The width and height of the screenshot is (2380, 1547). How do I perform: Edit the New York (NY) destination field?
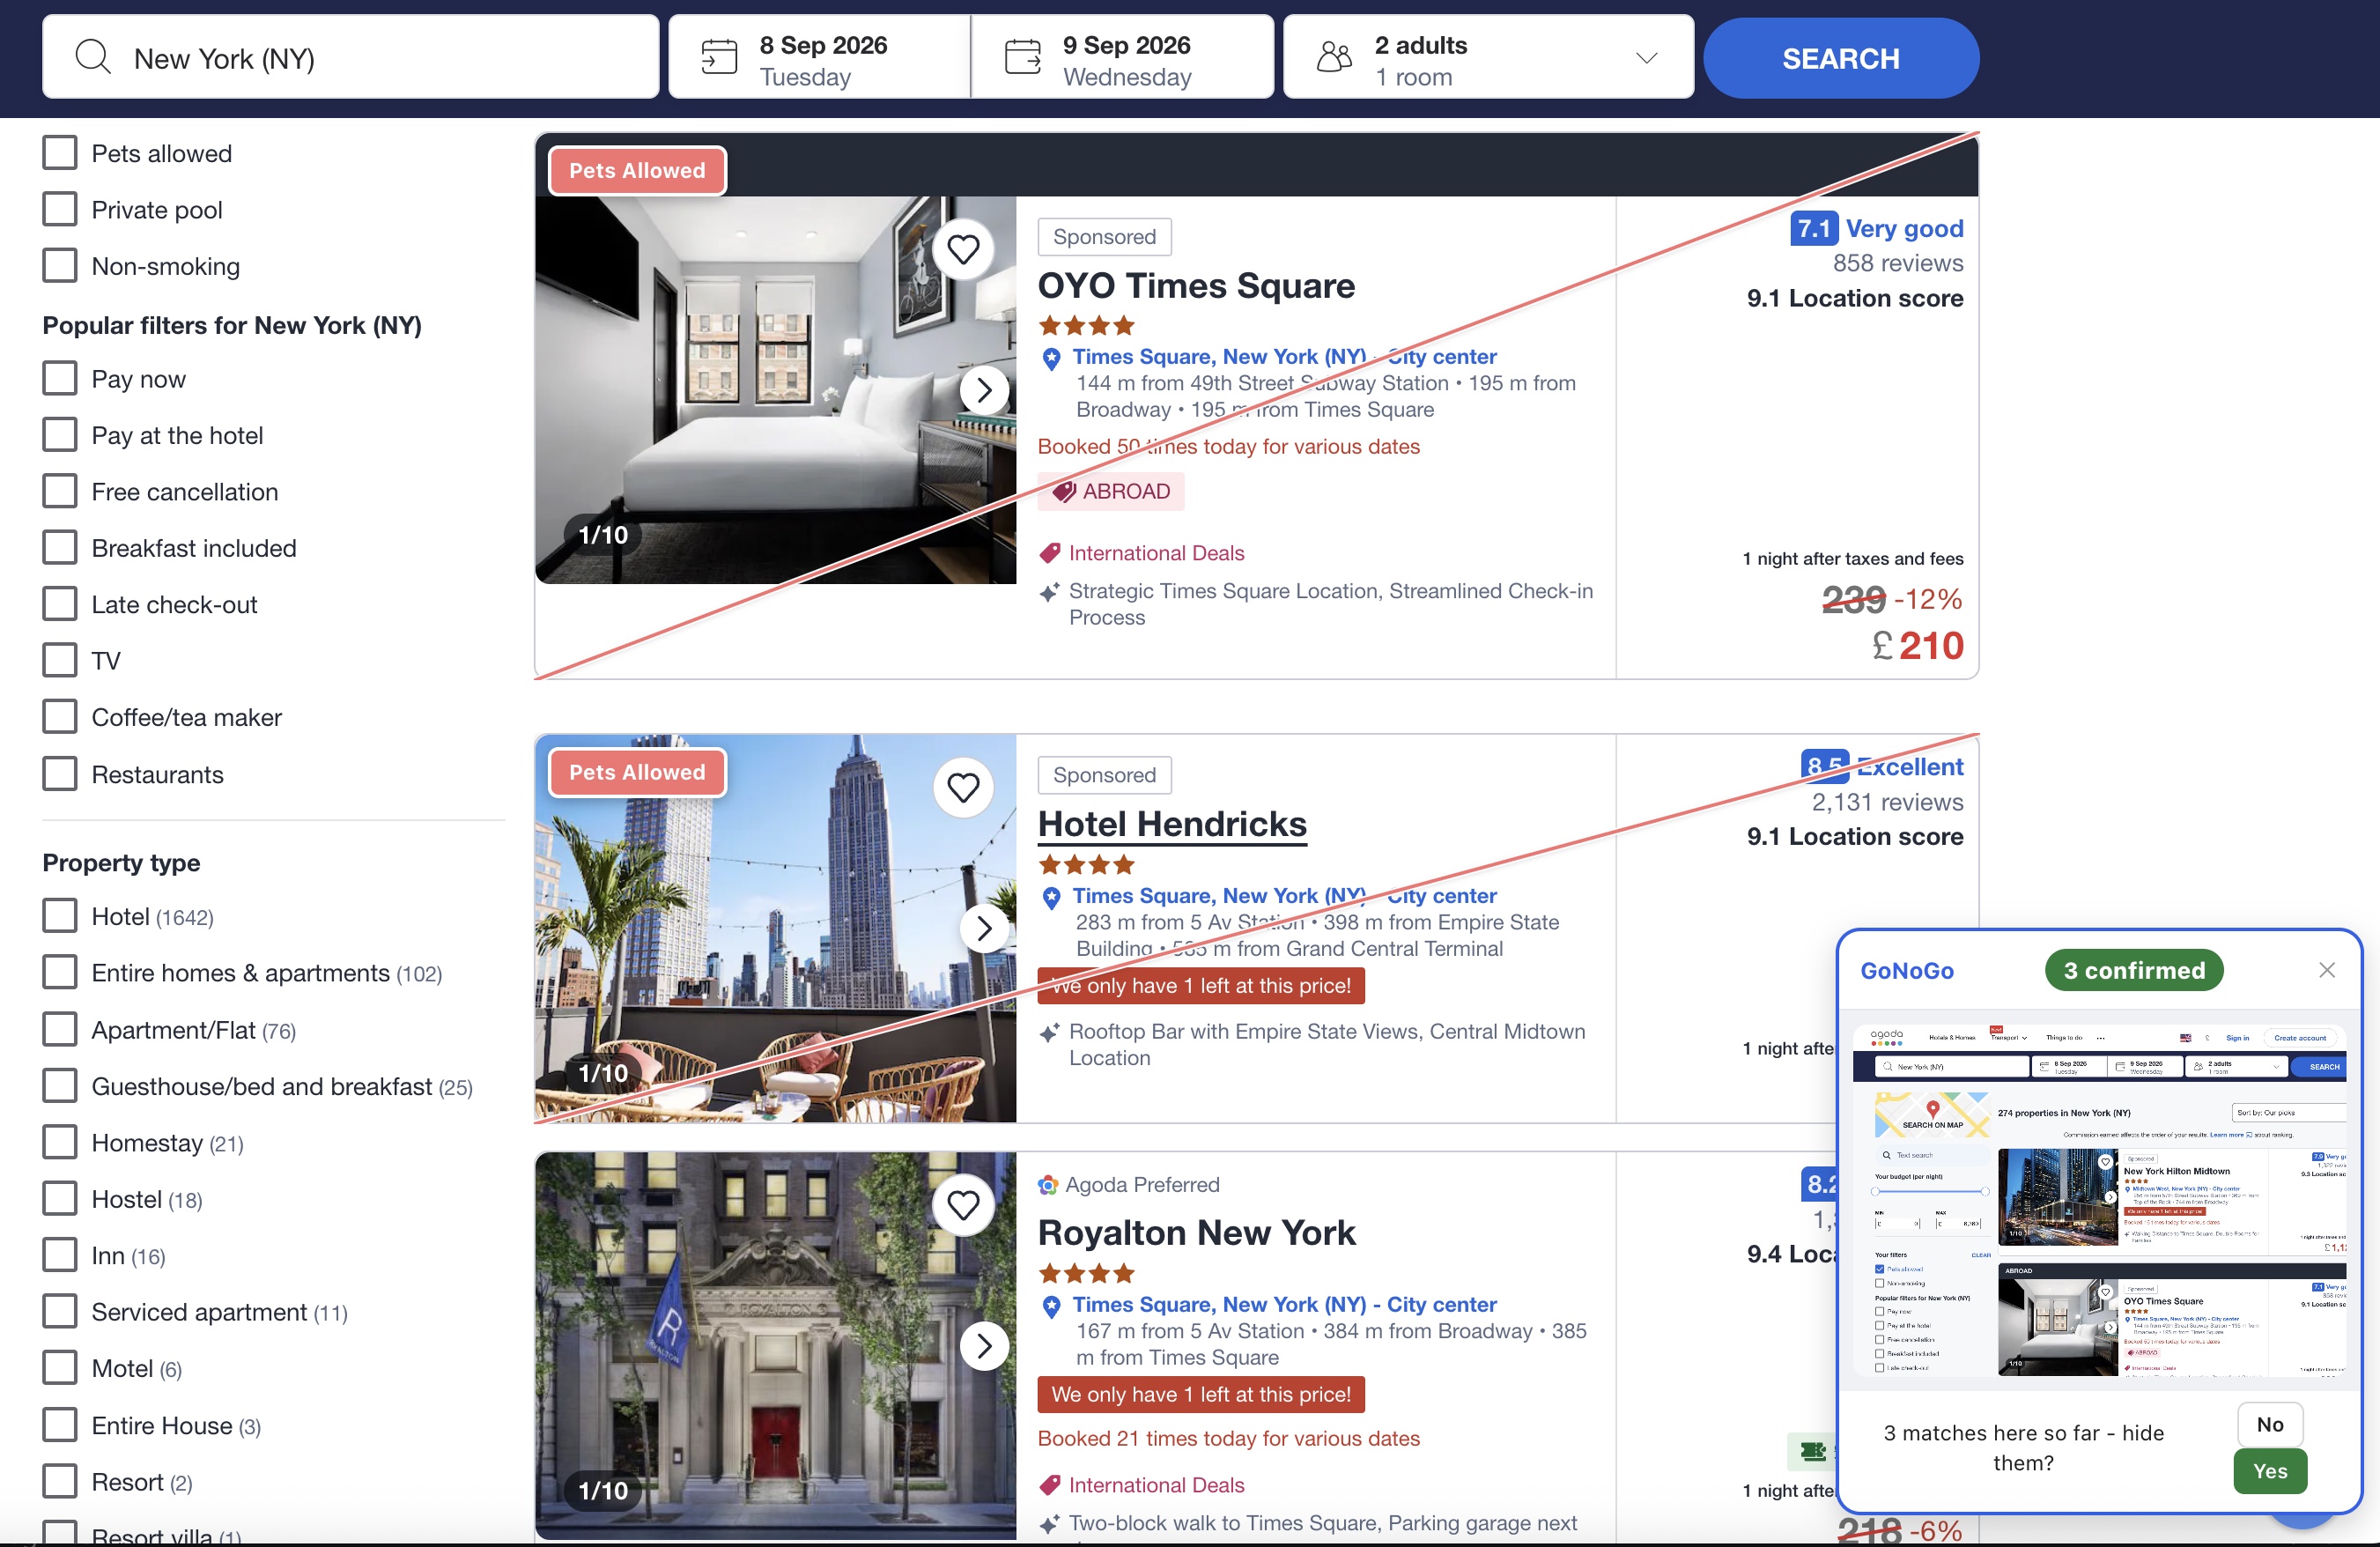click(350, 57)
